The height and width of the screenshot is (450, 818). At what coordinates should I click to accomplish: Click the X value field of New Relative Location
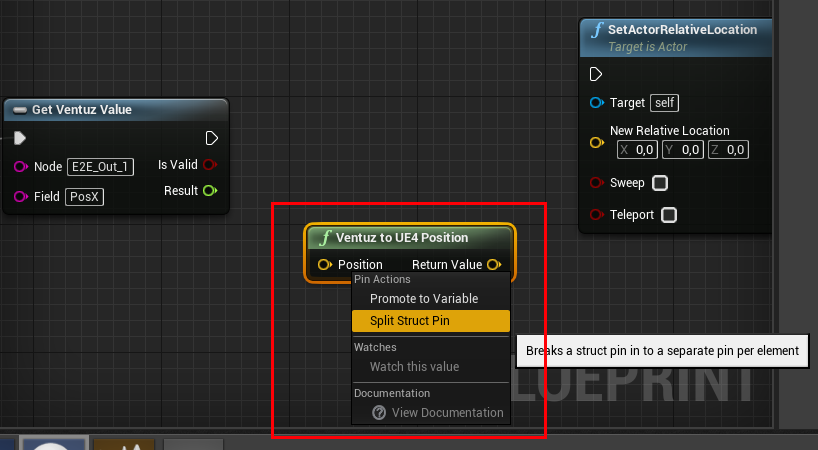[x=637, y=150]
